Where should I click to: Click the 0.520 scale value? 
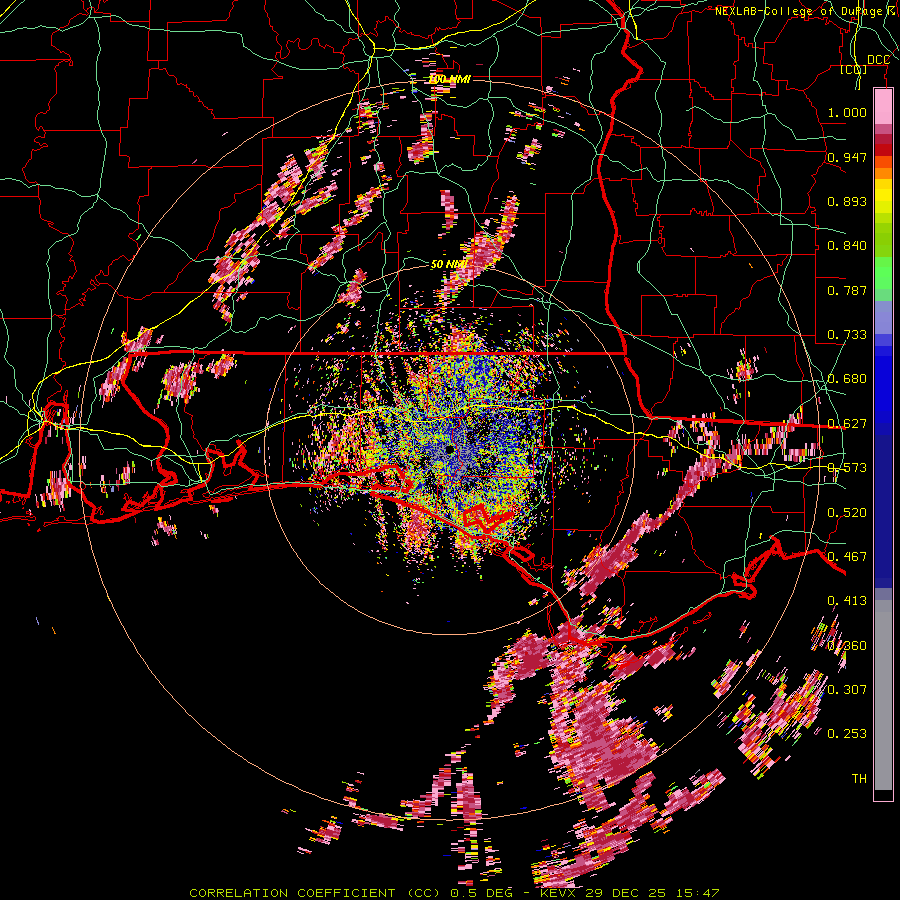coord(847,513)
